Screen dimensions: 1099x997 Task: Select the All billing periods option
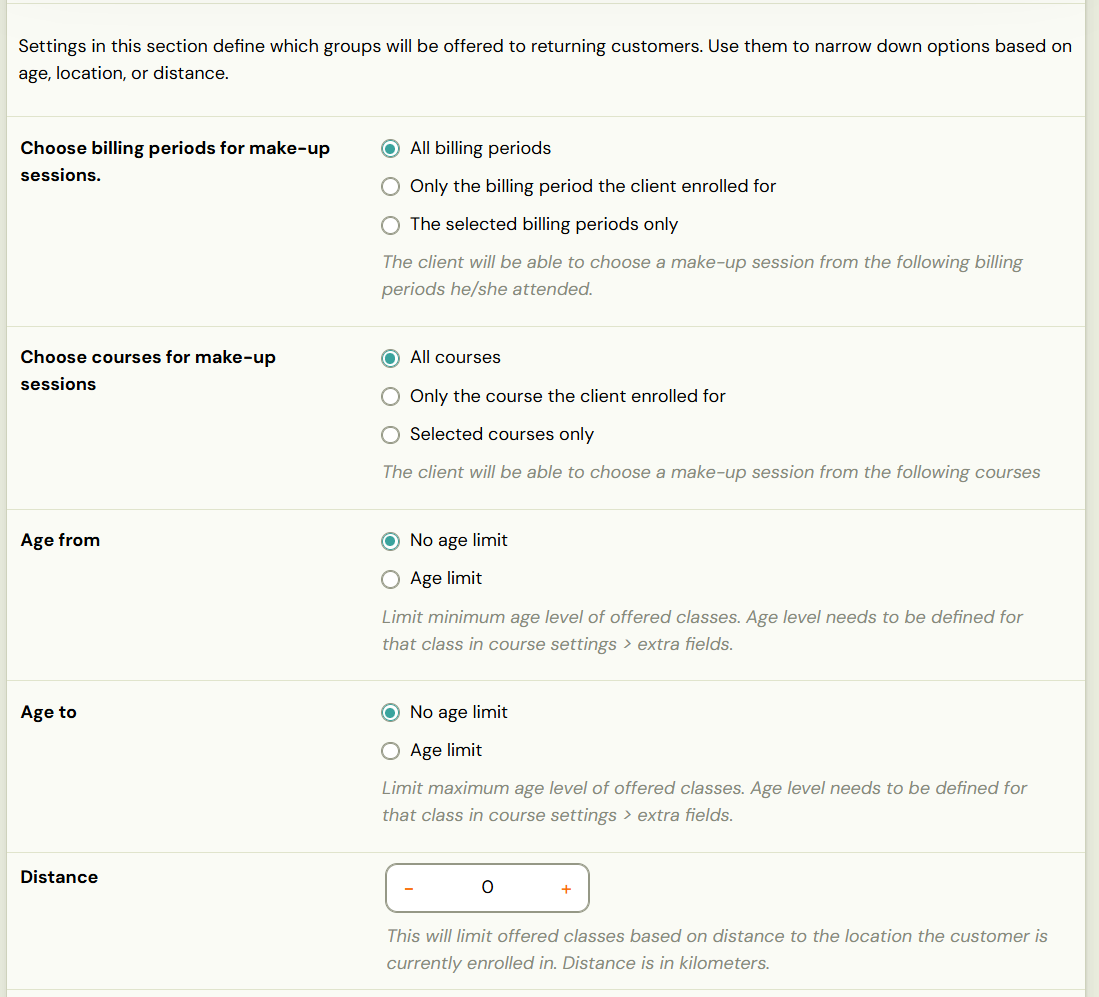point(390,149)
